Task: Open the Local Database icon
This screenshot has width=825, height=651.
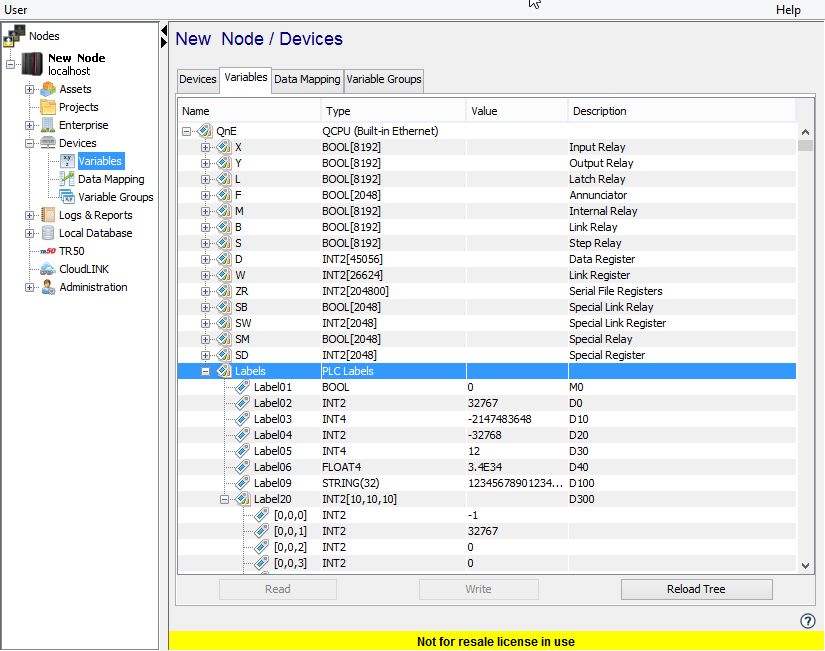Action: (48, 233)
